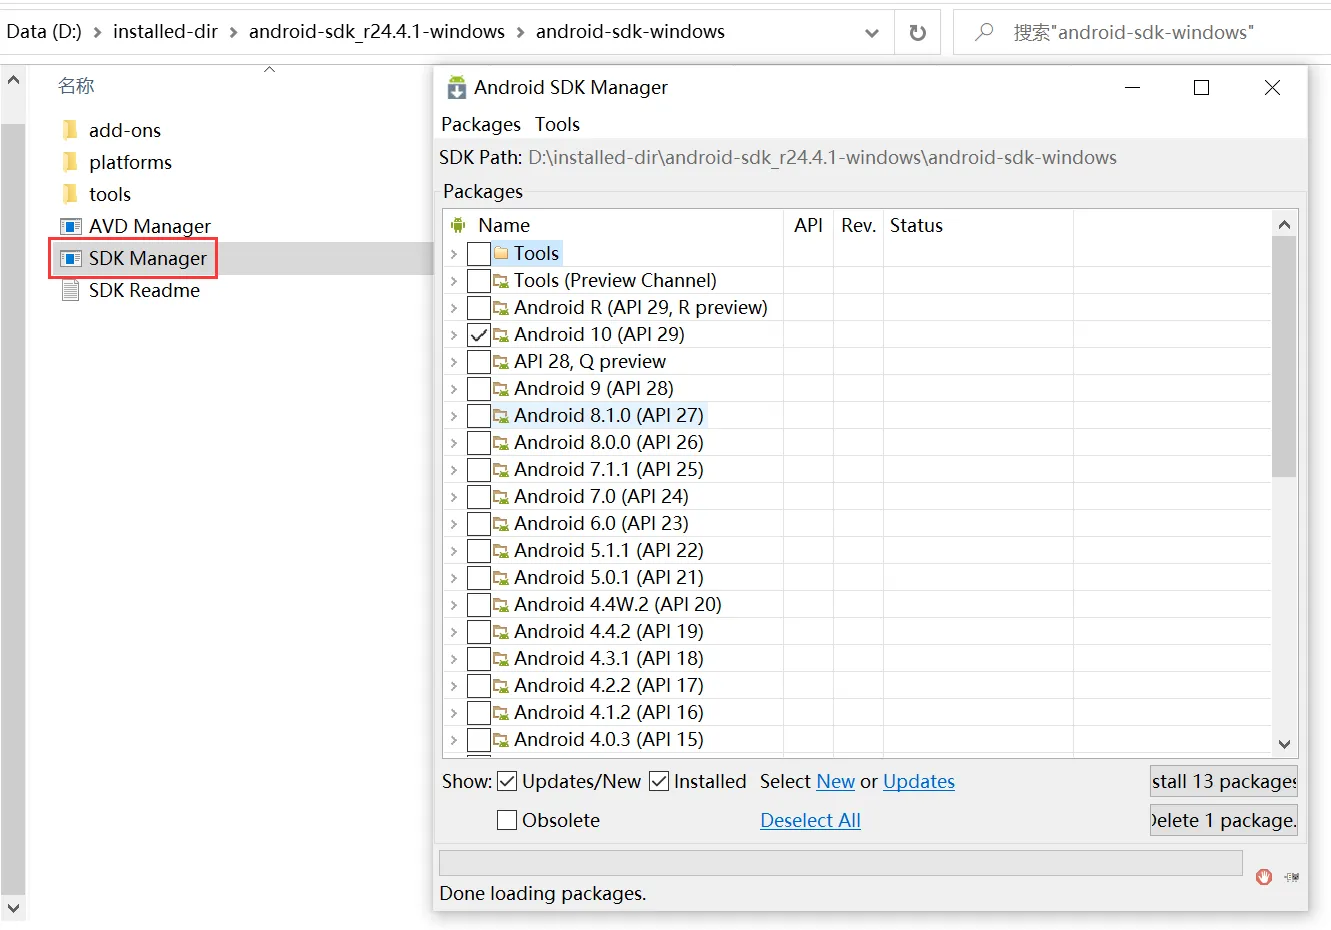Click the Delete 1 package button
The height and width of the screenshot is (930, 1331).
(x=1224, y=820)
